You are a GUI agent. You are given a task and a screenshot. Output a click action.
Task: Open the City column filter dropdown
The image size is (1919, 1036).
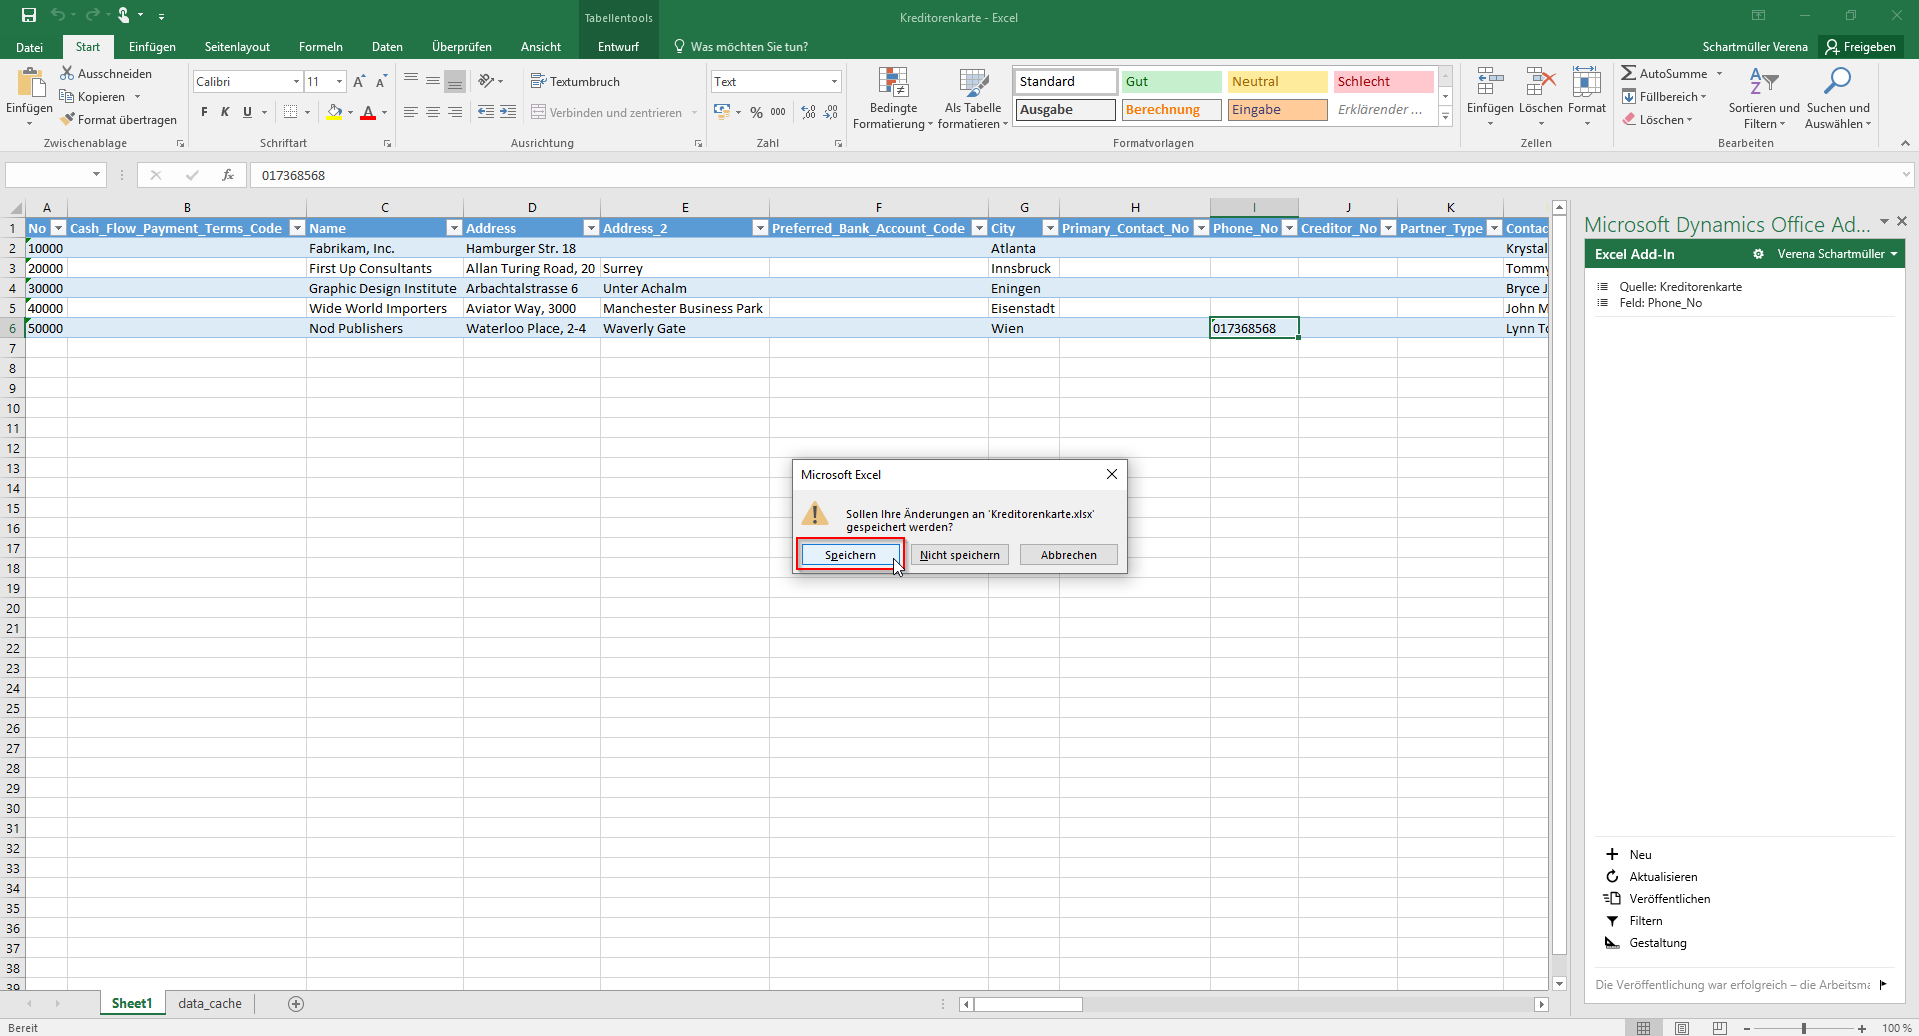[1050, 228]
